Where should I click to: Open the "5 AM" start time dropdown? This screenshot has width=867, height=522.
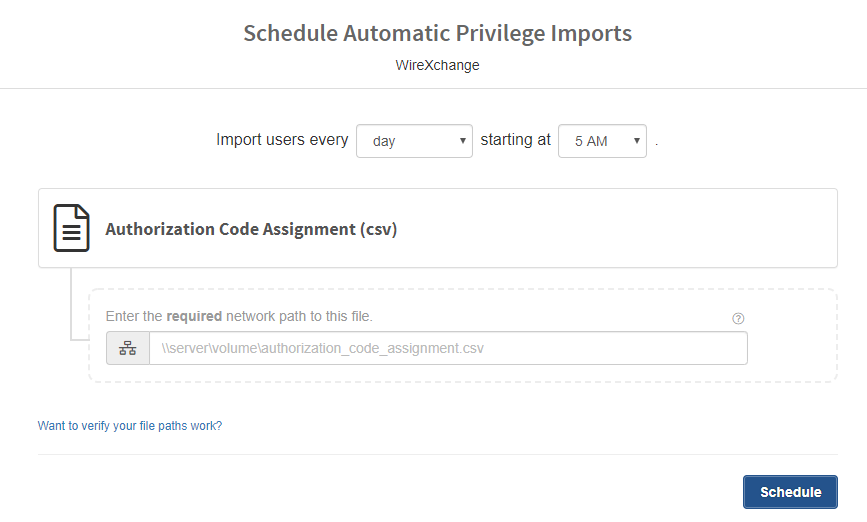pos(601,141)
